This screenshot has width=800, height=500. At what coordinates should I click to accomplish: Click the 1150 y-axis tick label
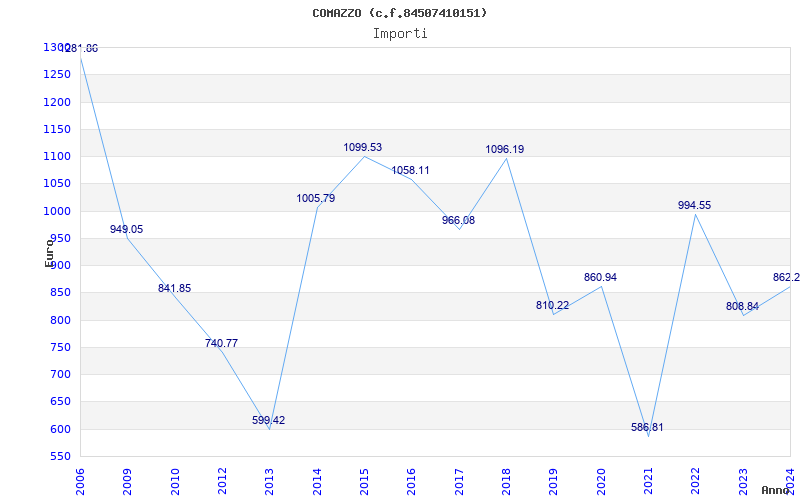coord(57,129)
